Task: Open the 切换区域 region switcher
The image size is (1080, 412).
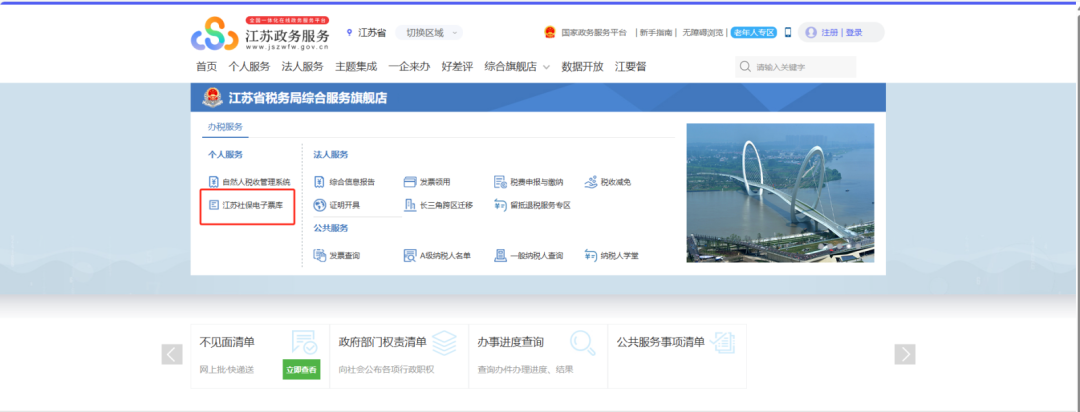Action: 428,32
